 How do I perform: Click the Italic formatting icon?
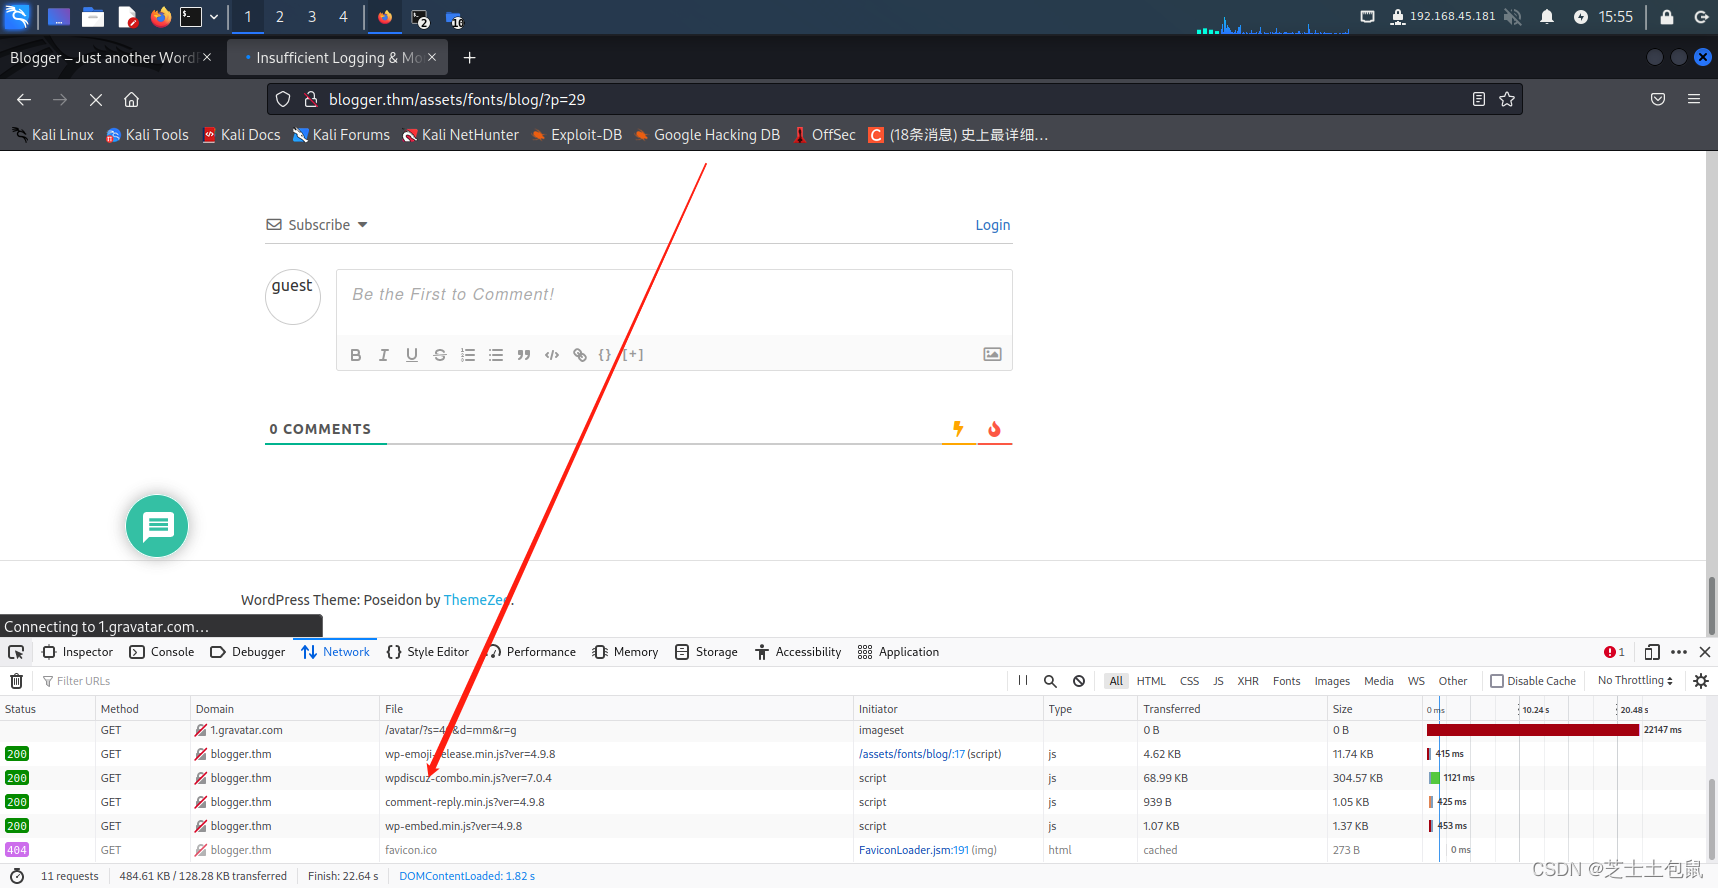point(383,355)
